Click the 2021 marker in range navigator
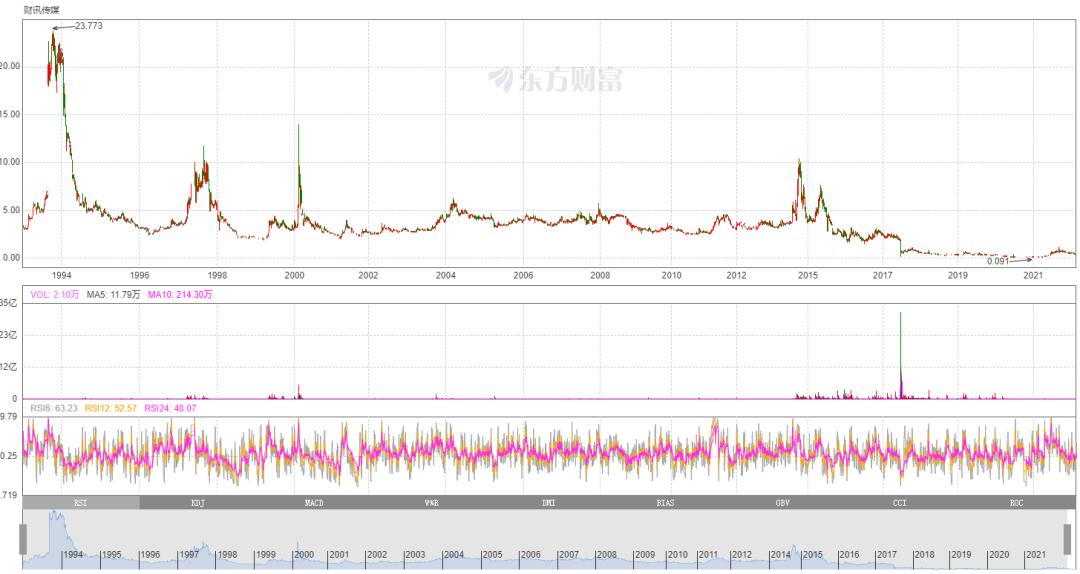The image size is (1080, 574). pyautogui.click(x=1036, y=554)
